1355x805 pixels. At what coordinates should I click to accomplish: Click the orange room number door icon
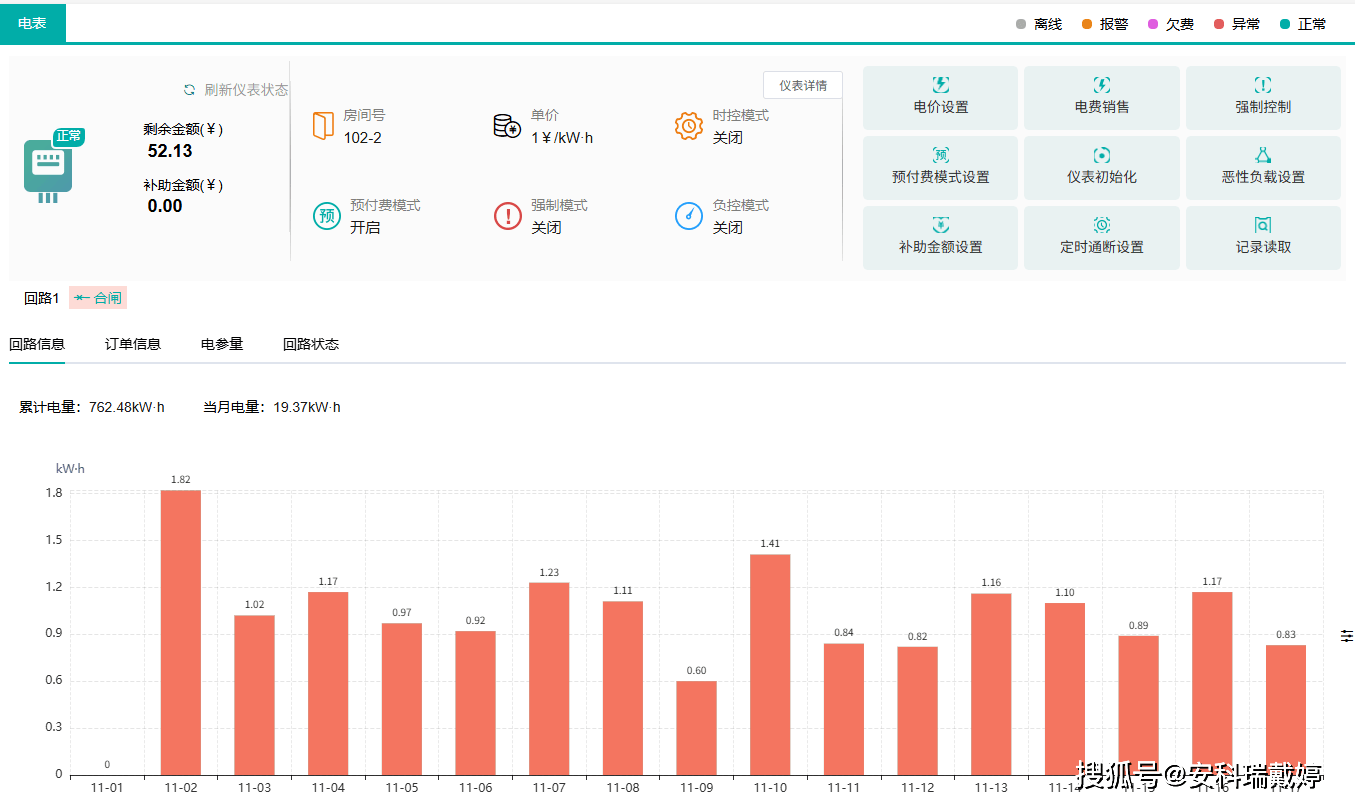[x=323, y=126]
